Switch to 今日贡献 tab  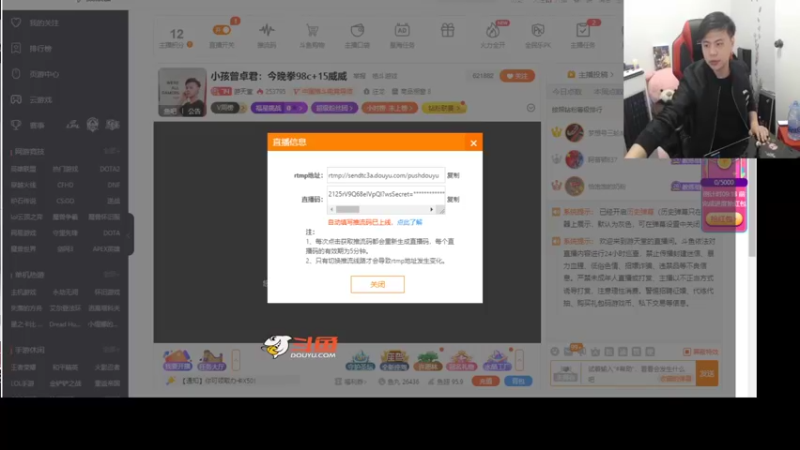567,92
